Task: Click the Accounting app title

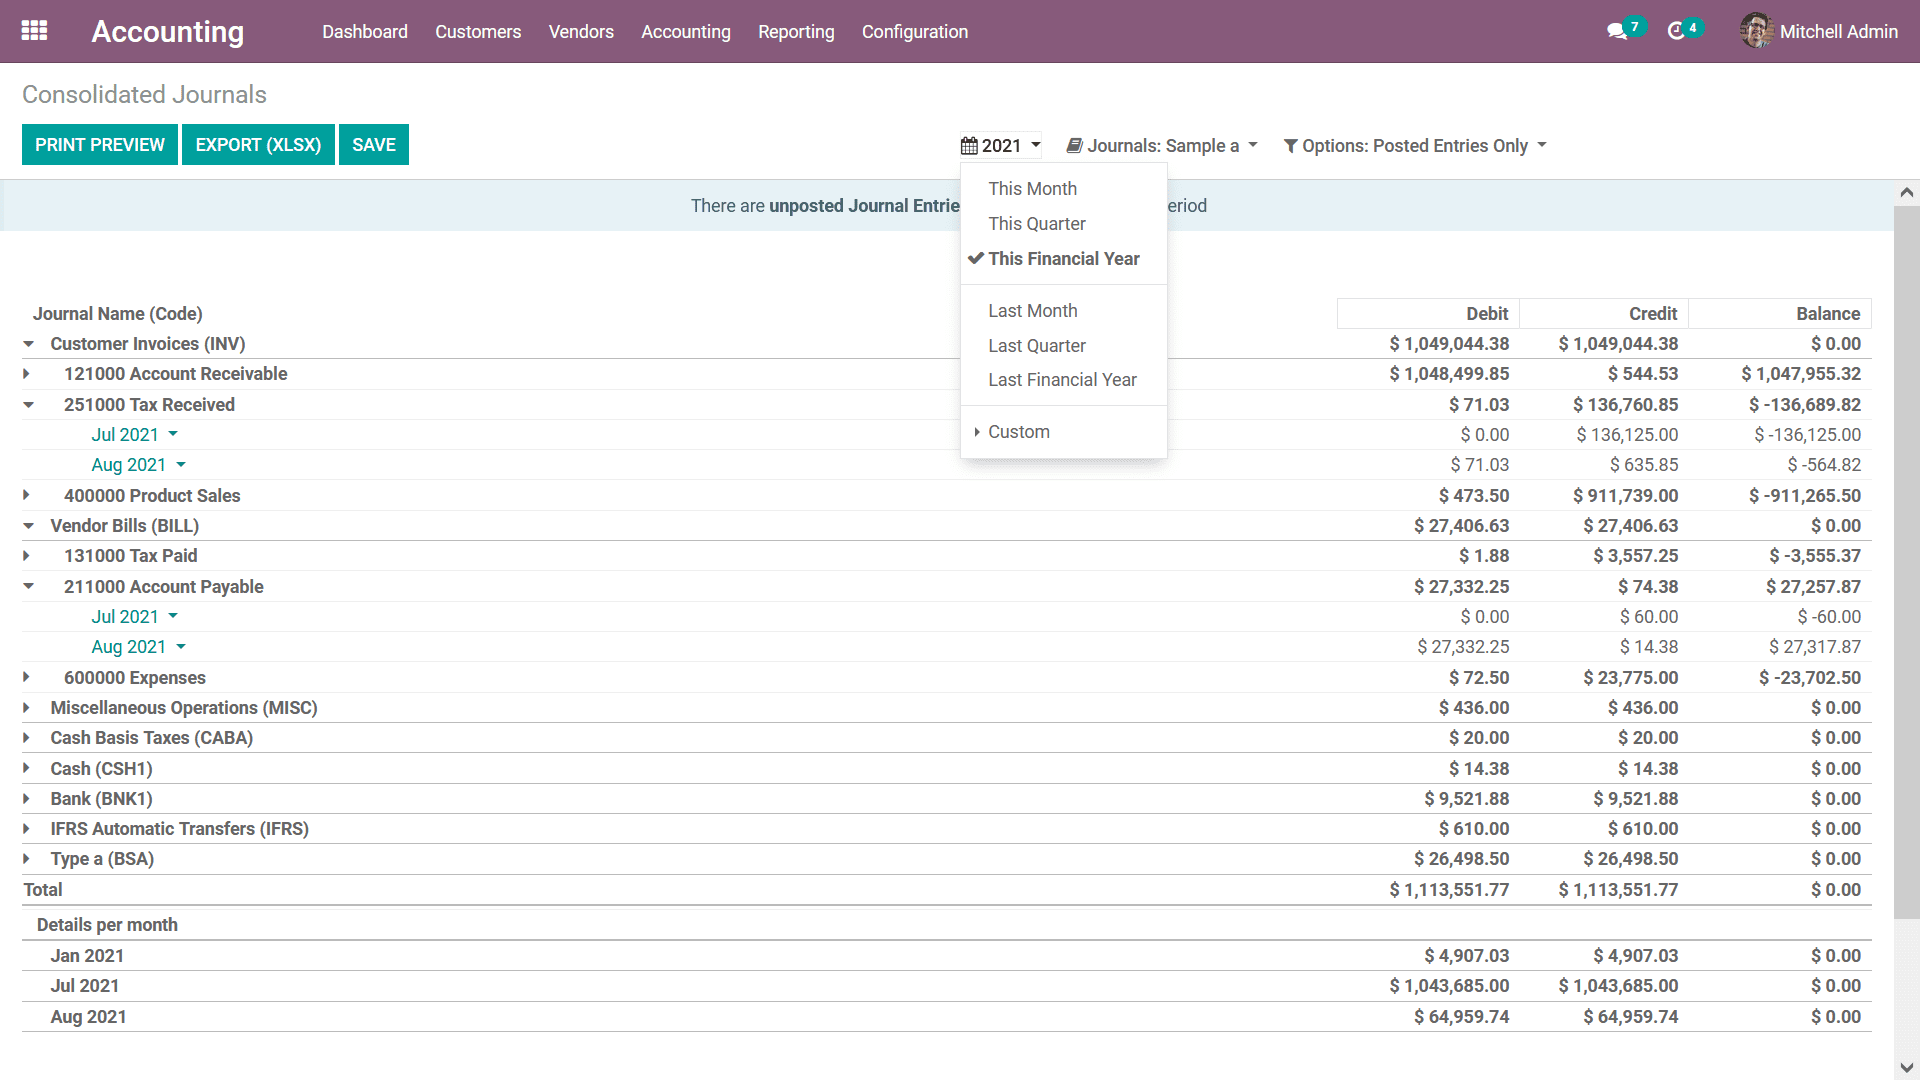Action: (167, 32)
